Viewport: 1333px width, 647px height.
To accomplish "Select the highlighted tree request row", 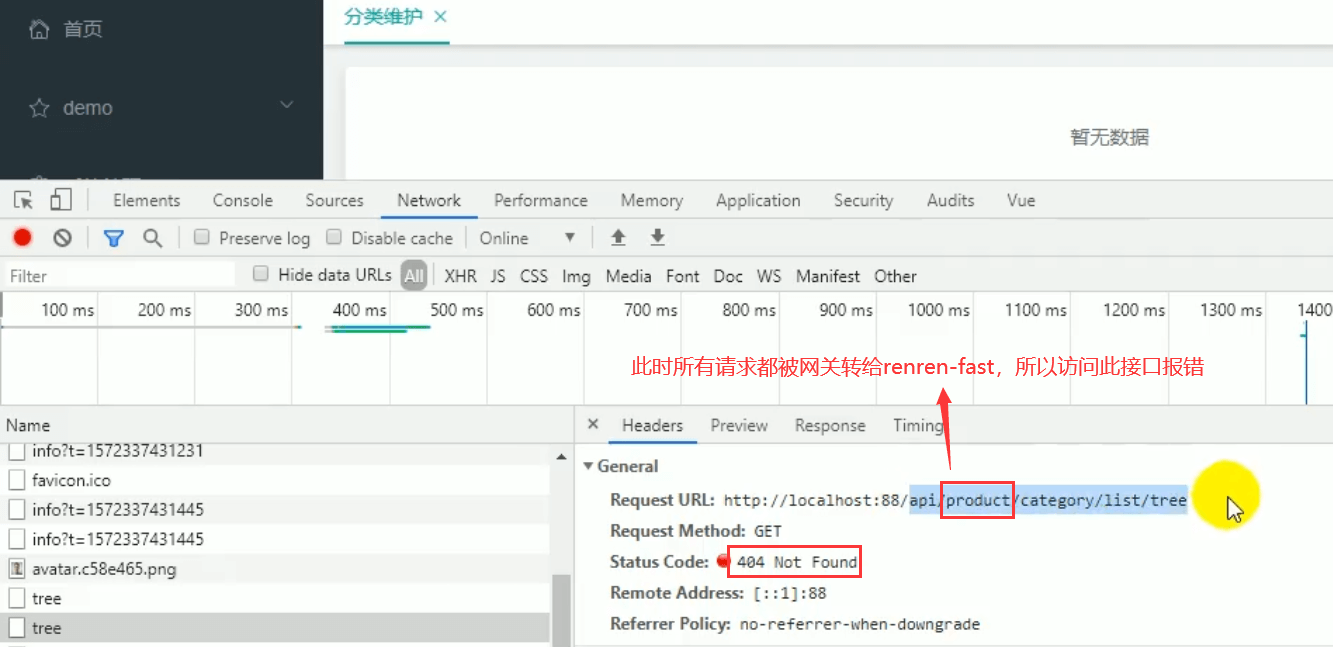I will pos(275,628).
